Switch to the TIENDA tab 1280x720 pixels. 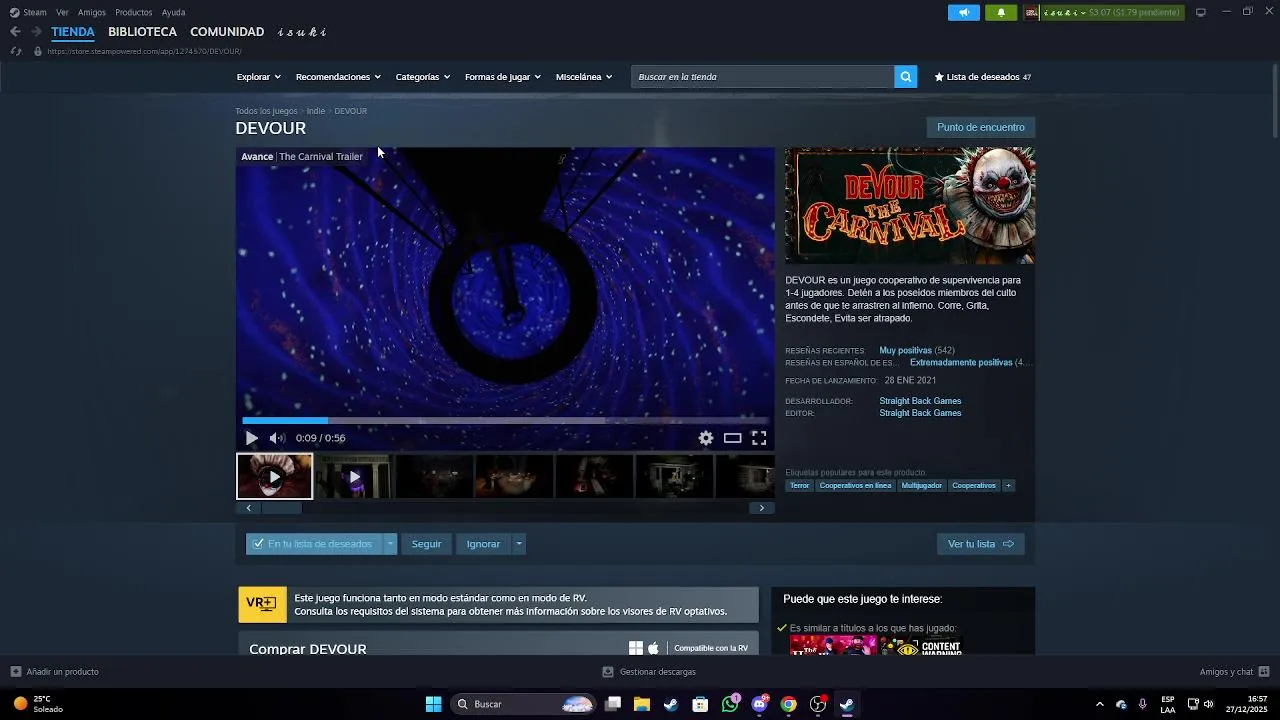point(73,32)
